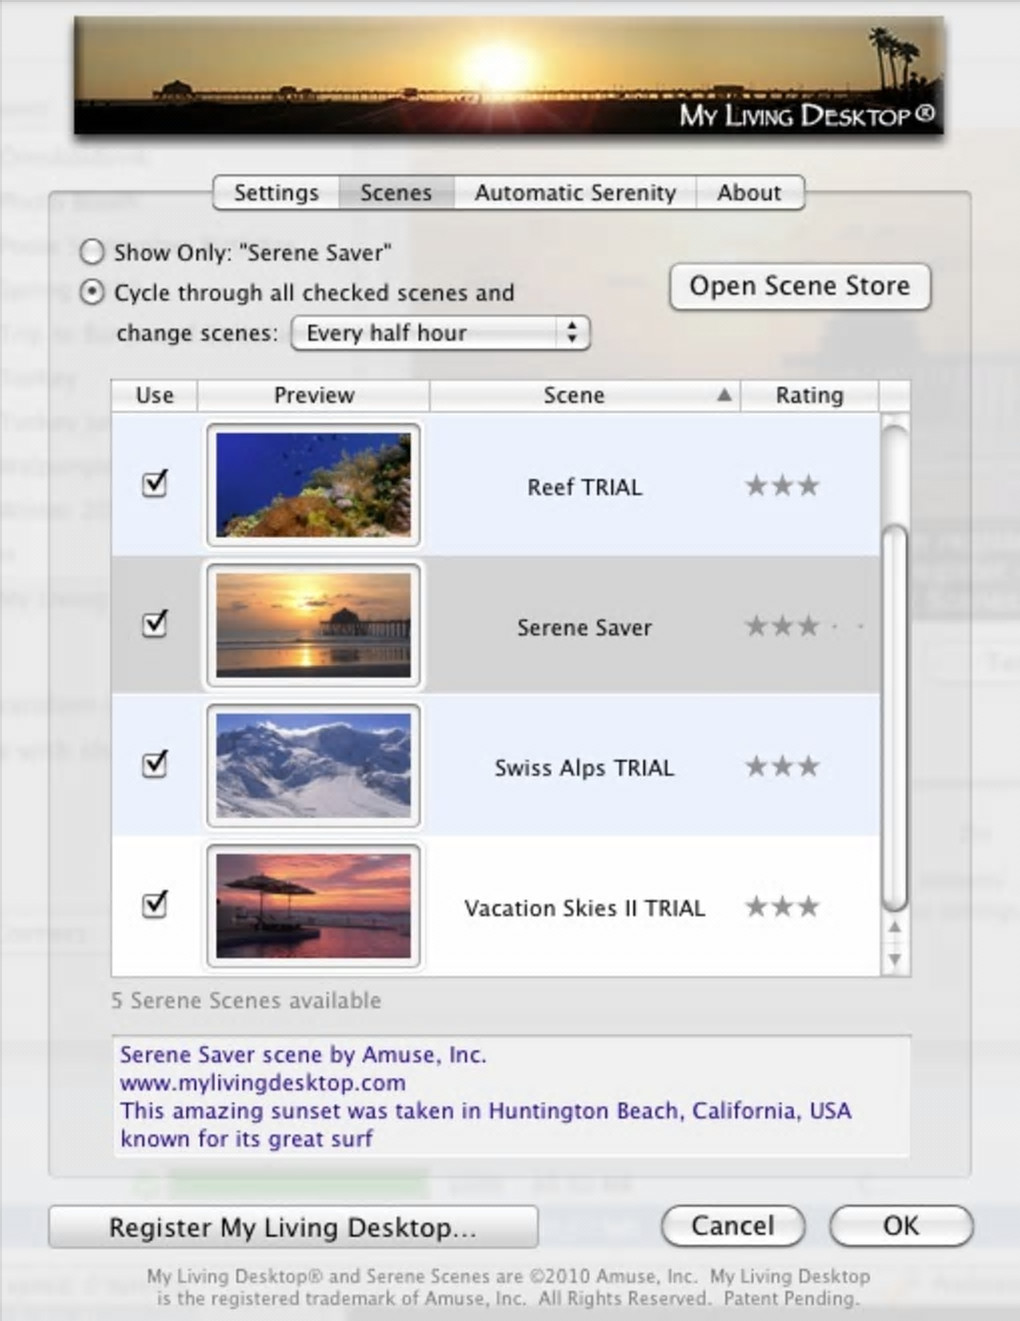Click the scrollbar down arrow

tap(895, 959)
